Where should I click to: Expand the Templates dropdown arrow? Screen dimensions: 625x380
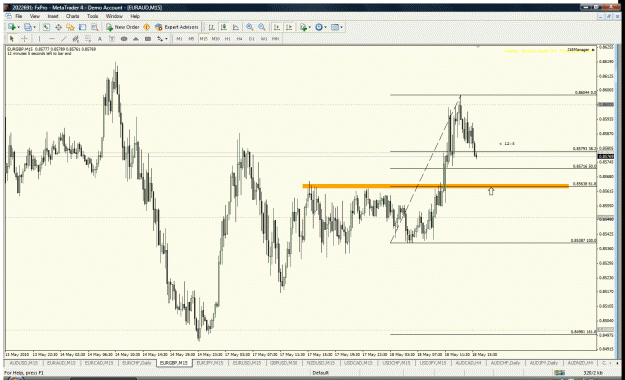[x=342, y=27]
